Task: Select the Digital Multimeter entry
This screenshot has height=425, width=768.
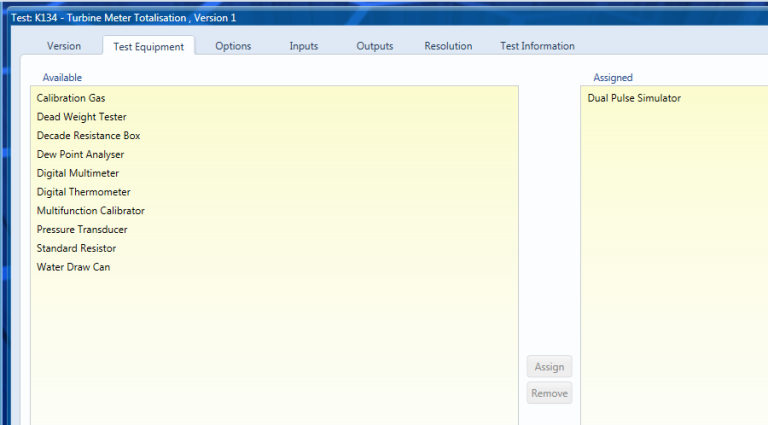Action: click(78, 174)
